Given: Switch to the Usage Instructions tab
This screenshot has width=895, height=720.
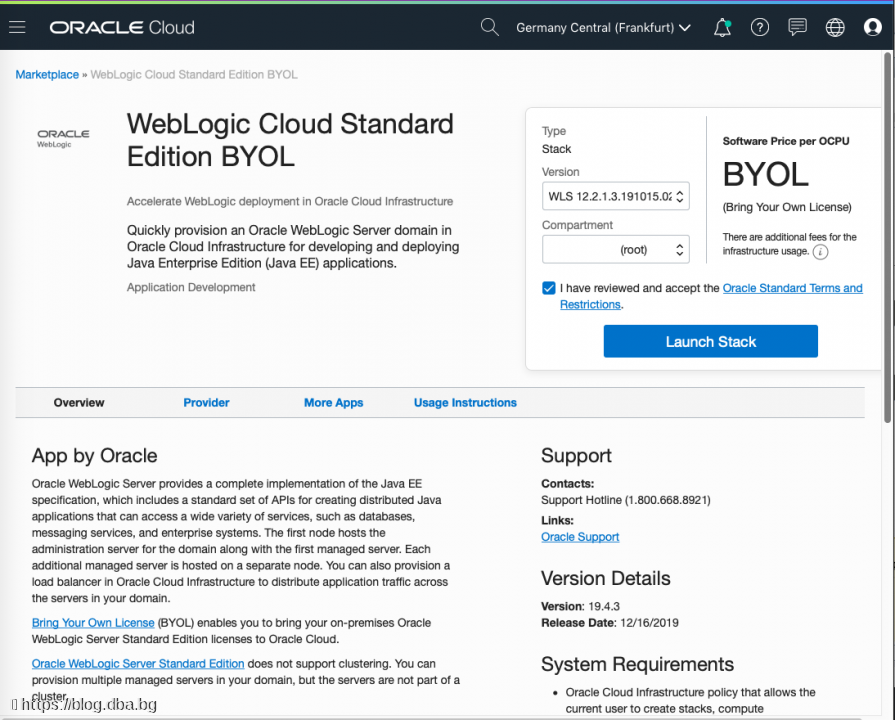Looking at the screenshot, I should 465,403.
